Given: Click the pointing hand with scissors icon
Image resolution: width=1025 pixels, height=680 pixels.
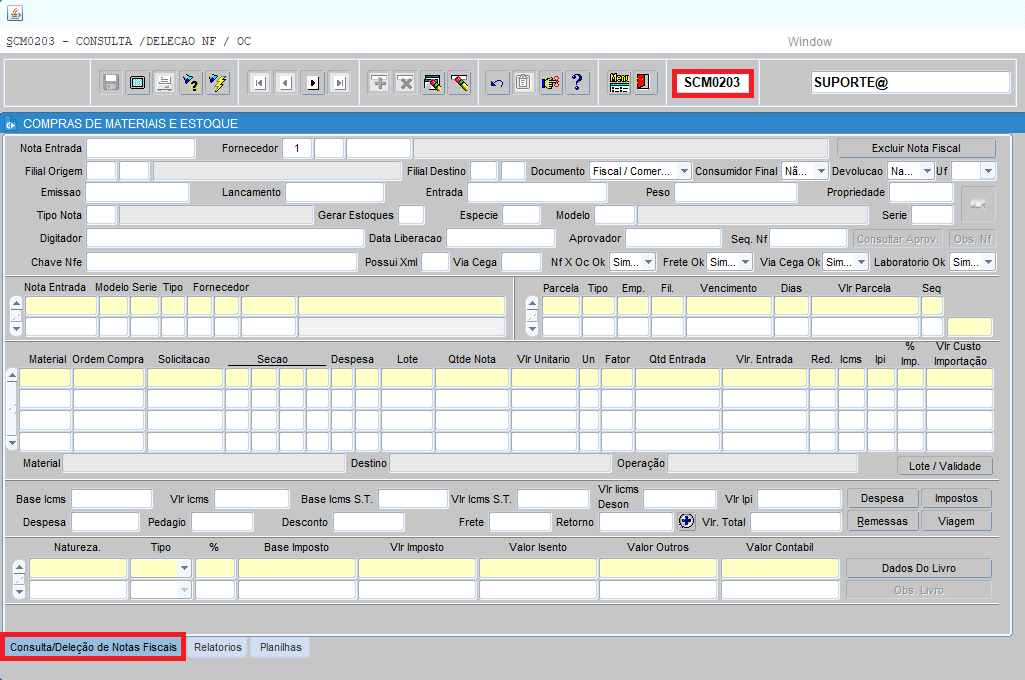Looking at the screenshot, I should click(x=551, y=82).
